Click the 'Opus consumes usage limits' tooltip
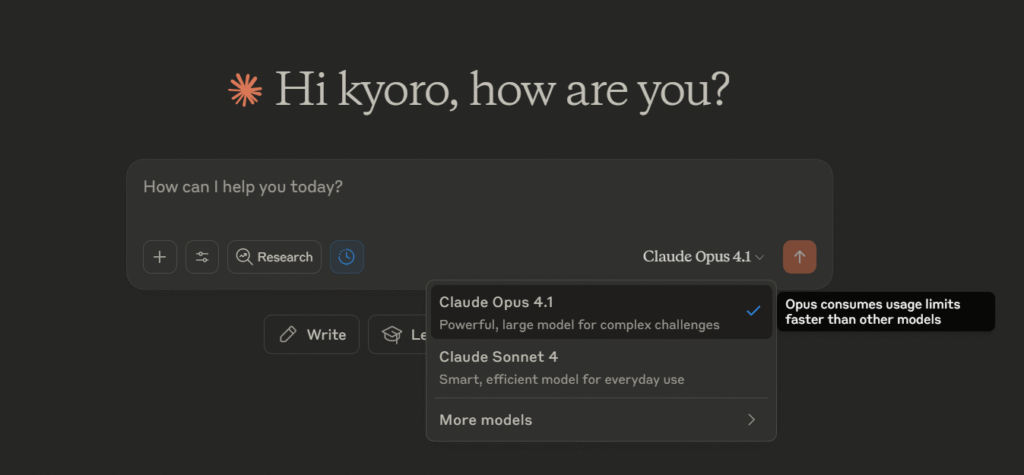The image size is (1024, 475). click(x=886, y=312)
